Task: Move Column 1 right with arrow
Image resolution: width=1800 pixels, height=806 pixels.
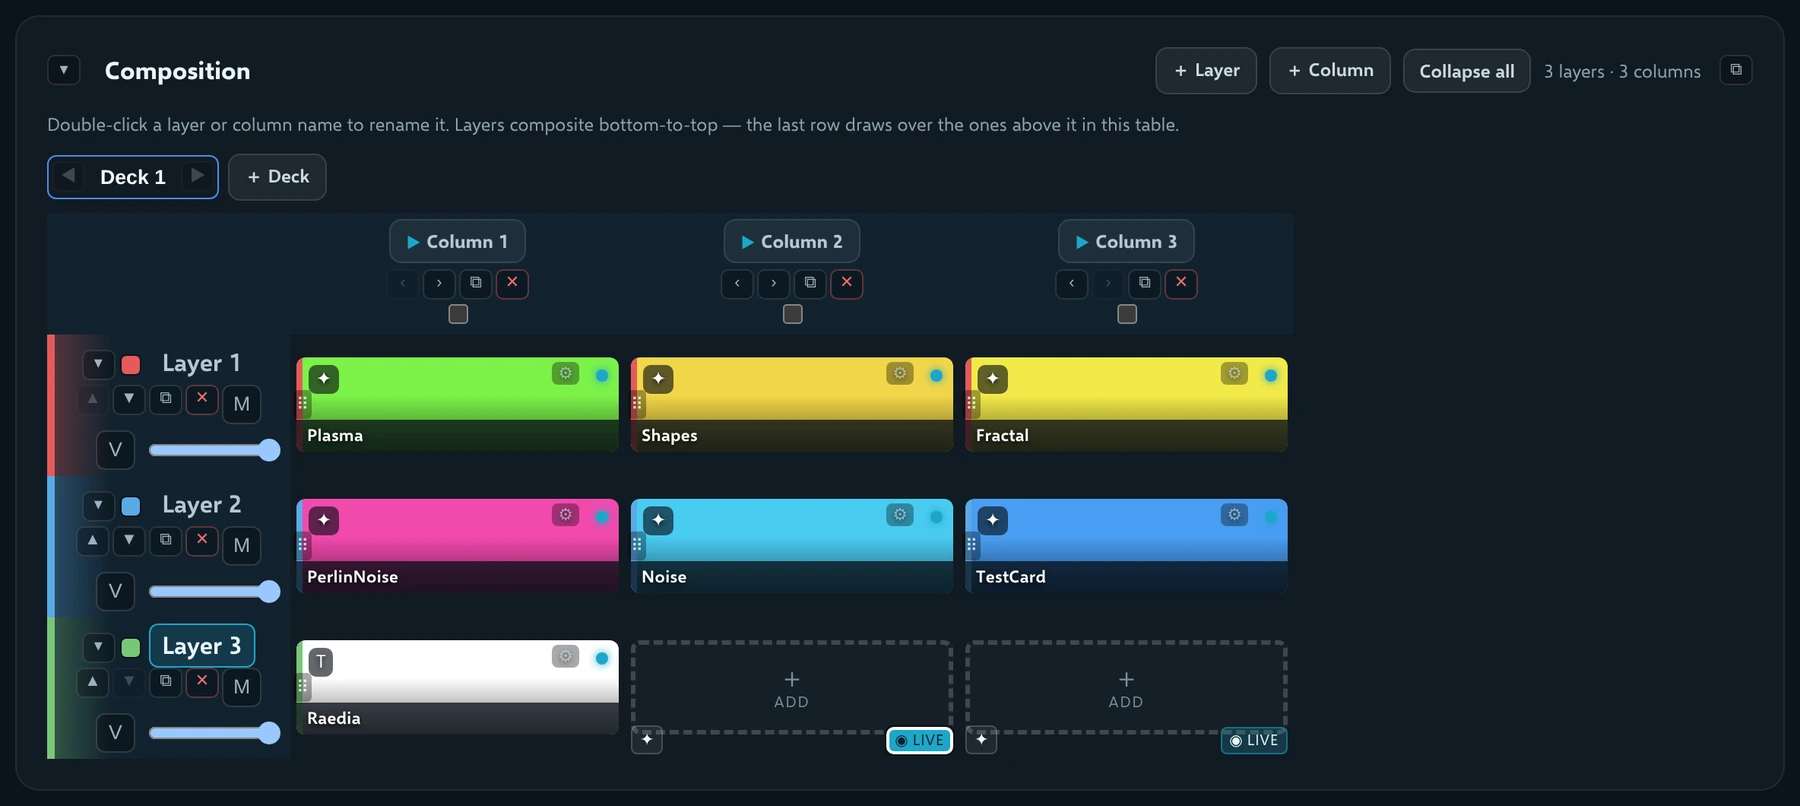Action: click(439, 283)
